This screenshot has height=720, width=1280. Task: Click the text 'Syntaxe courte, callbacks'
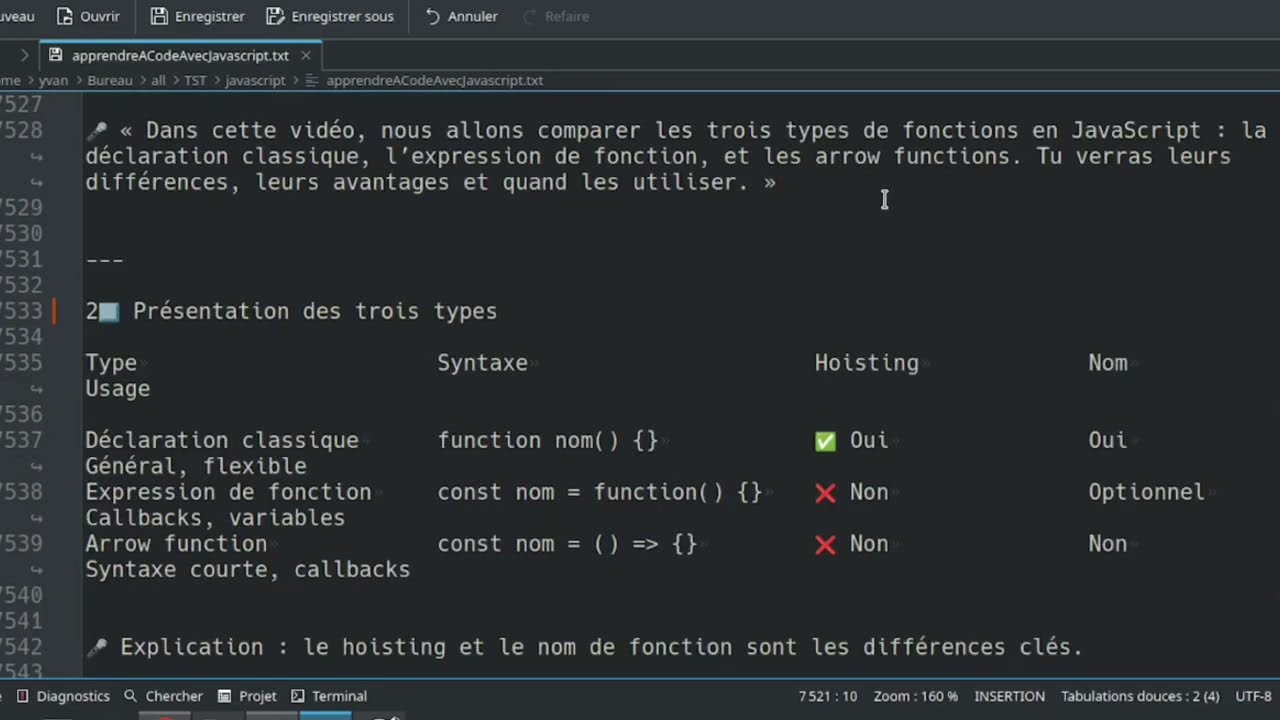pyautogui.click(x=248, y=570)
